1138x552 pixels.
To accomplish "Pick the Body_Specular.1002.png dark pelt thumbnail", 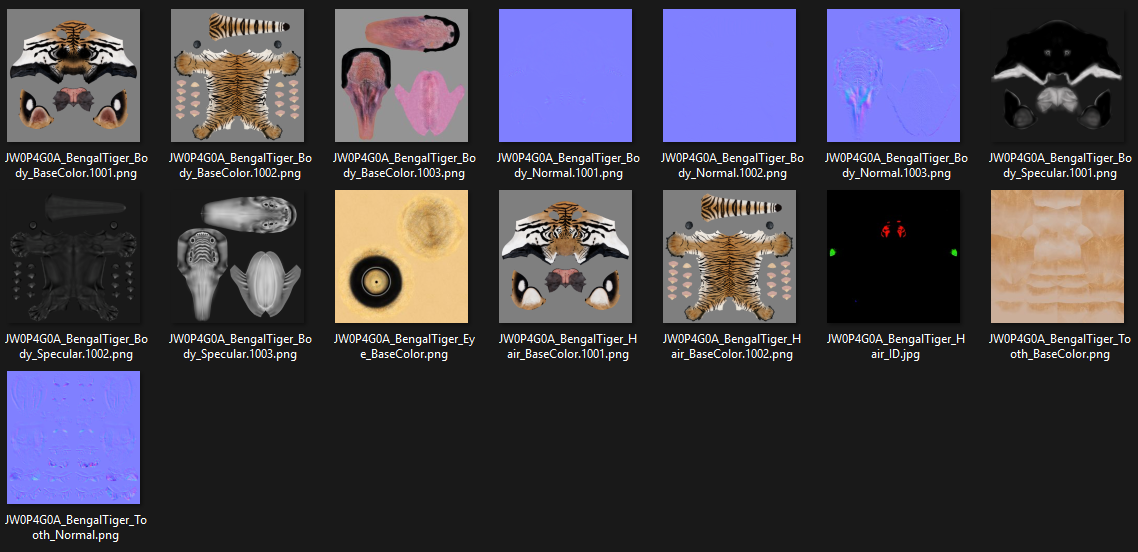I will click(x=73, y=257).
